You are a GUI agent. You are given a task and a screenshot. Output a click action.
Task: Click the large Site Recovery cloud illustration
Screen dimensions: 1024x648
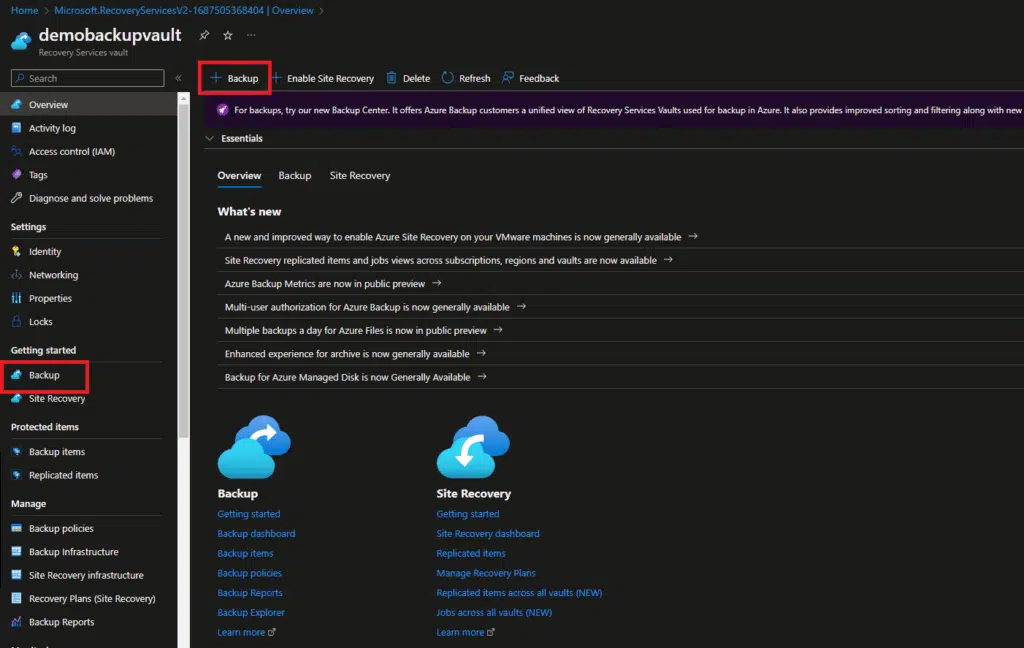pyautogui.click(x=473, y=447)
